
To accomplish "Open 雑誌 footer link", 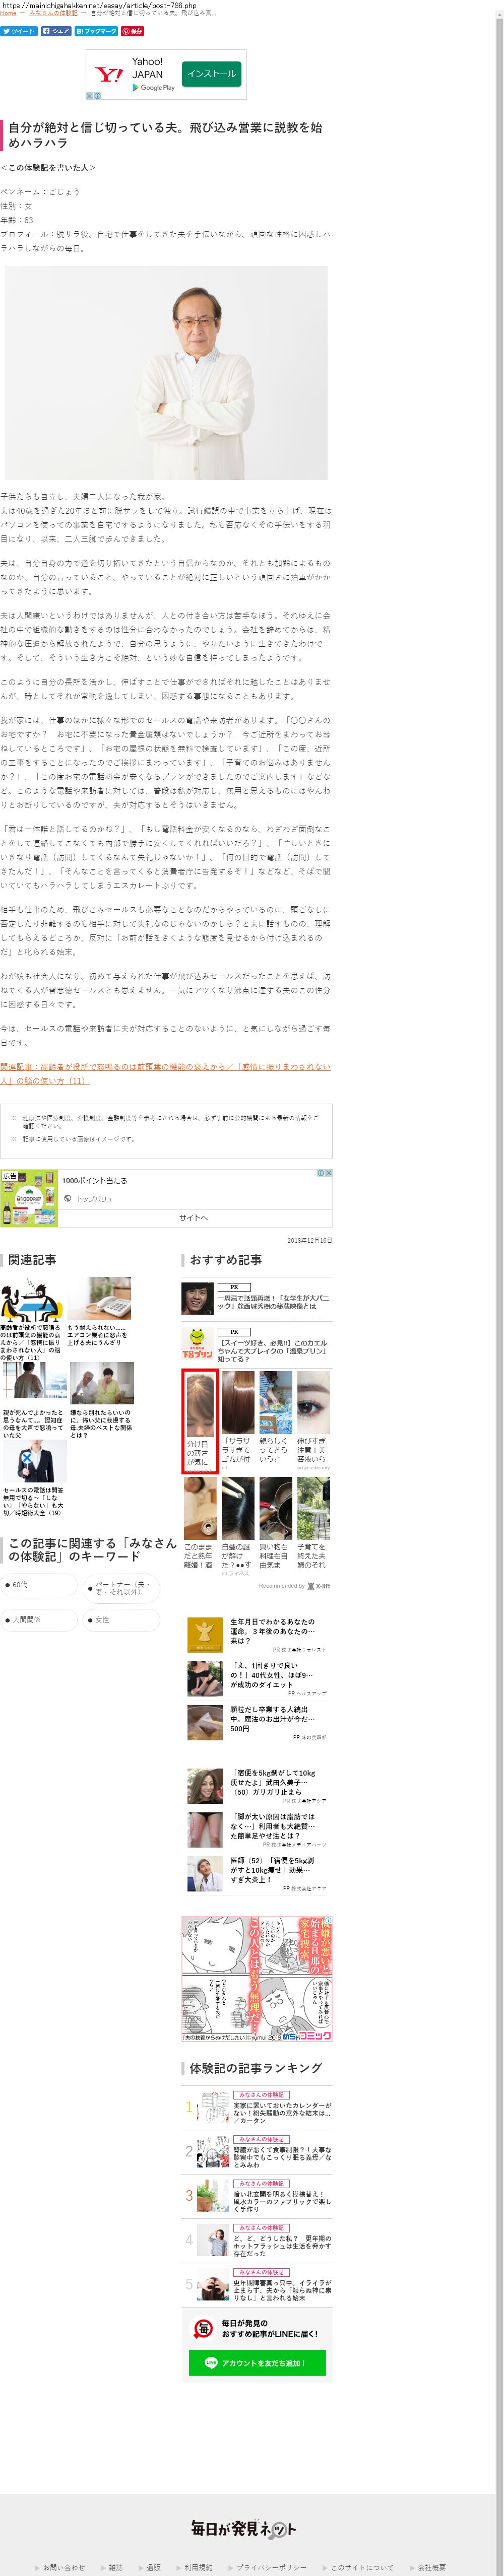I will [116, 2567].
